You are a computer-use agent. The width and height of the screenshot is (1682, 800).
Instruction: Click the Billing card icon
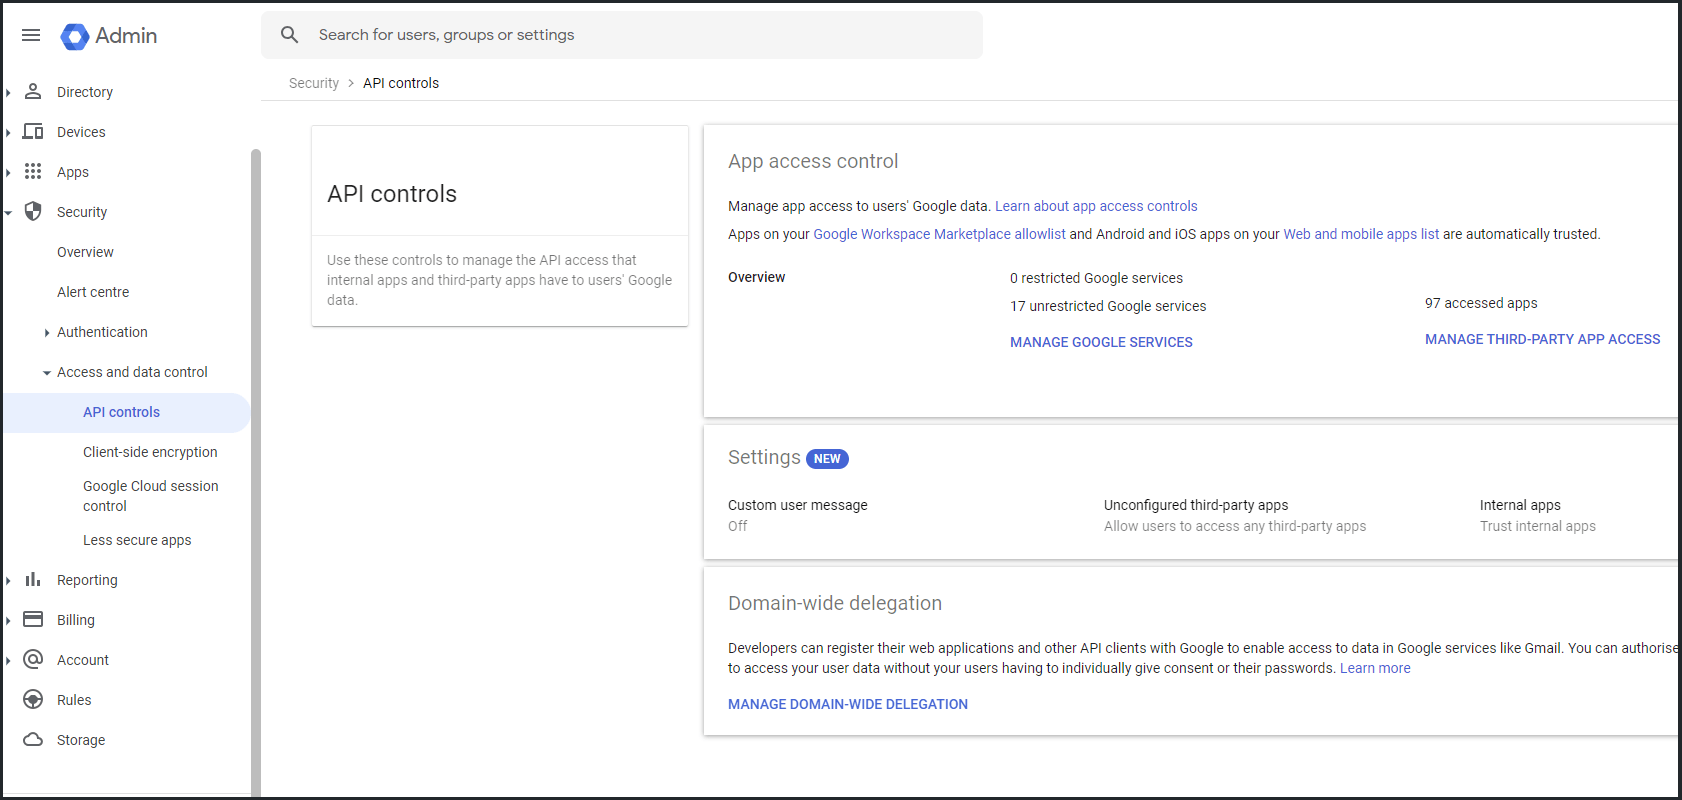[x=33, y=620]
